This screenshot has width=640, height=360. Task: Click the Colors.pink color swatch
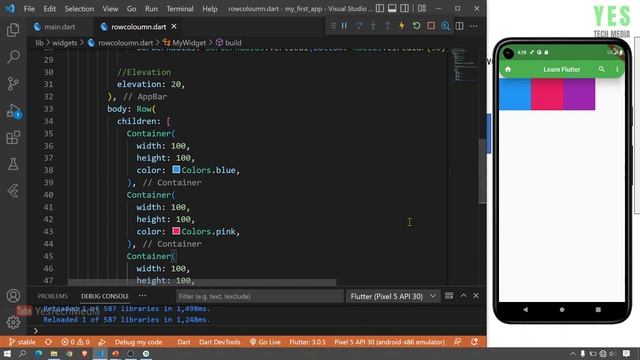coord(176,231)
